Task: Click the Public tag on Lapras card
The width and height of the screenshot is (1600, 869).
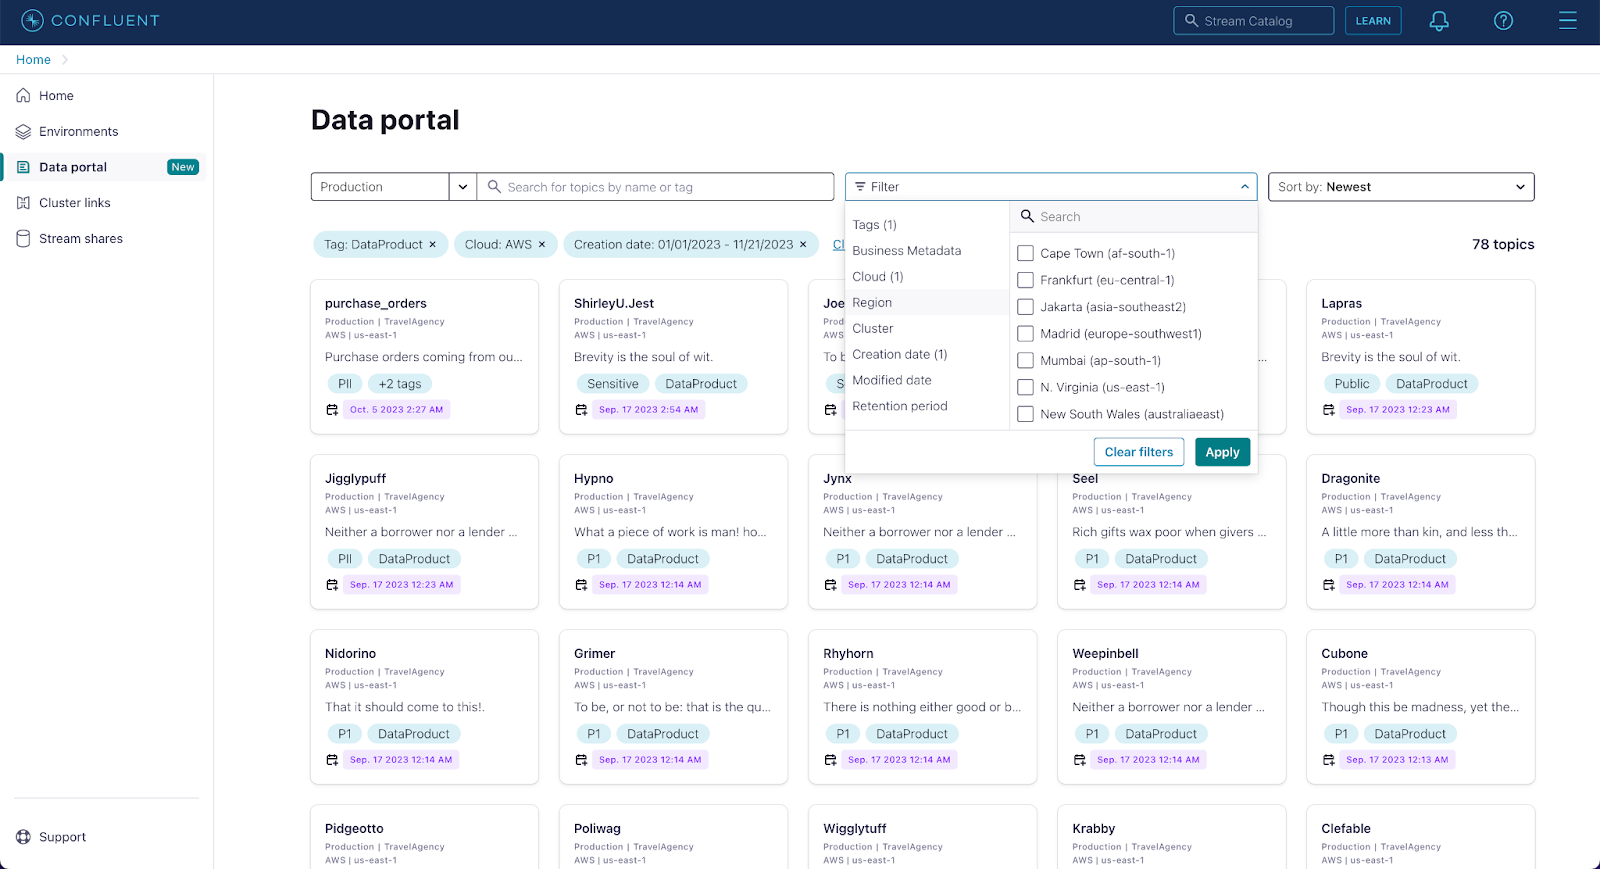Action: [1352, 384]
